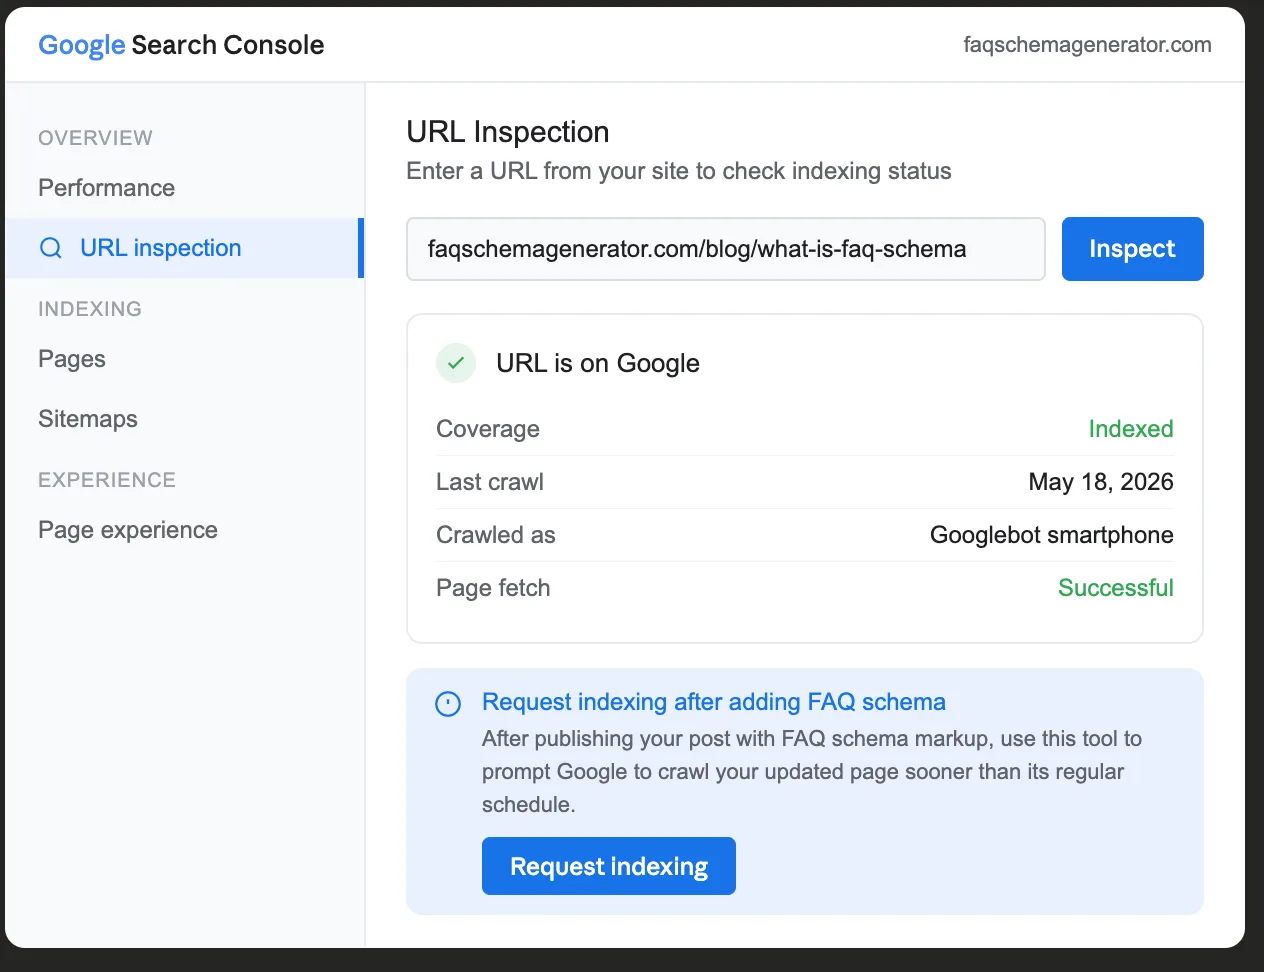The image size is (1264, 972).
Task: Click the 'Googlebot smartphone' value
Action: tap(1052, 535)
